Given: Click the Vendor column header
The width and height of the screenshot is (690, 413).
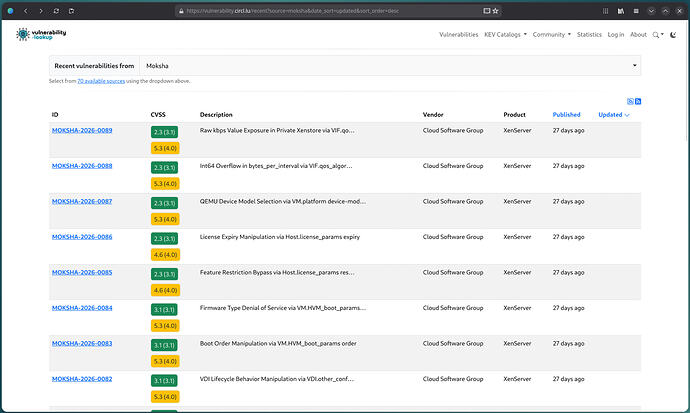Looking at the screenshot, I should [x=433, y=115].
